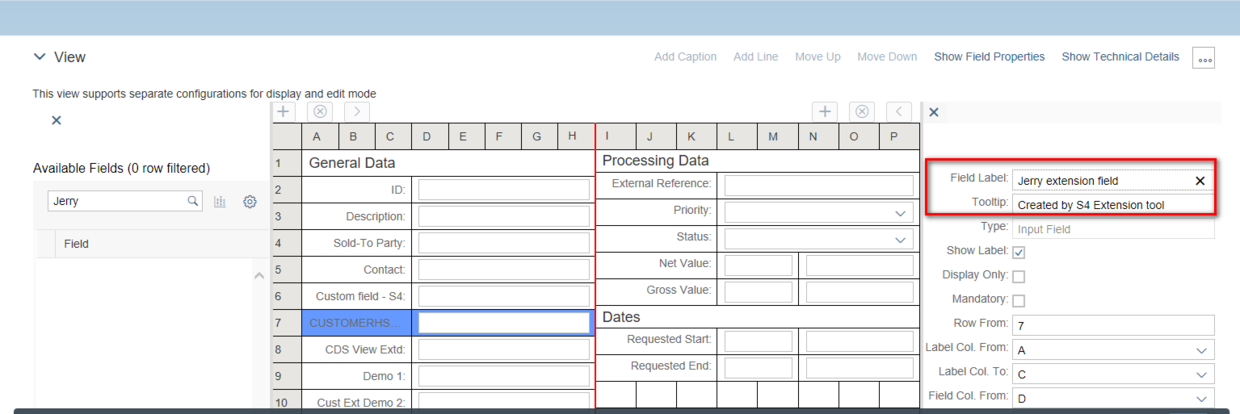The image size is (1240, 414).
Task: Click the remove icon above the General Data panel
Action: 319,112
